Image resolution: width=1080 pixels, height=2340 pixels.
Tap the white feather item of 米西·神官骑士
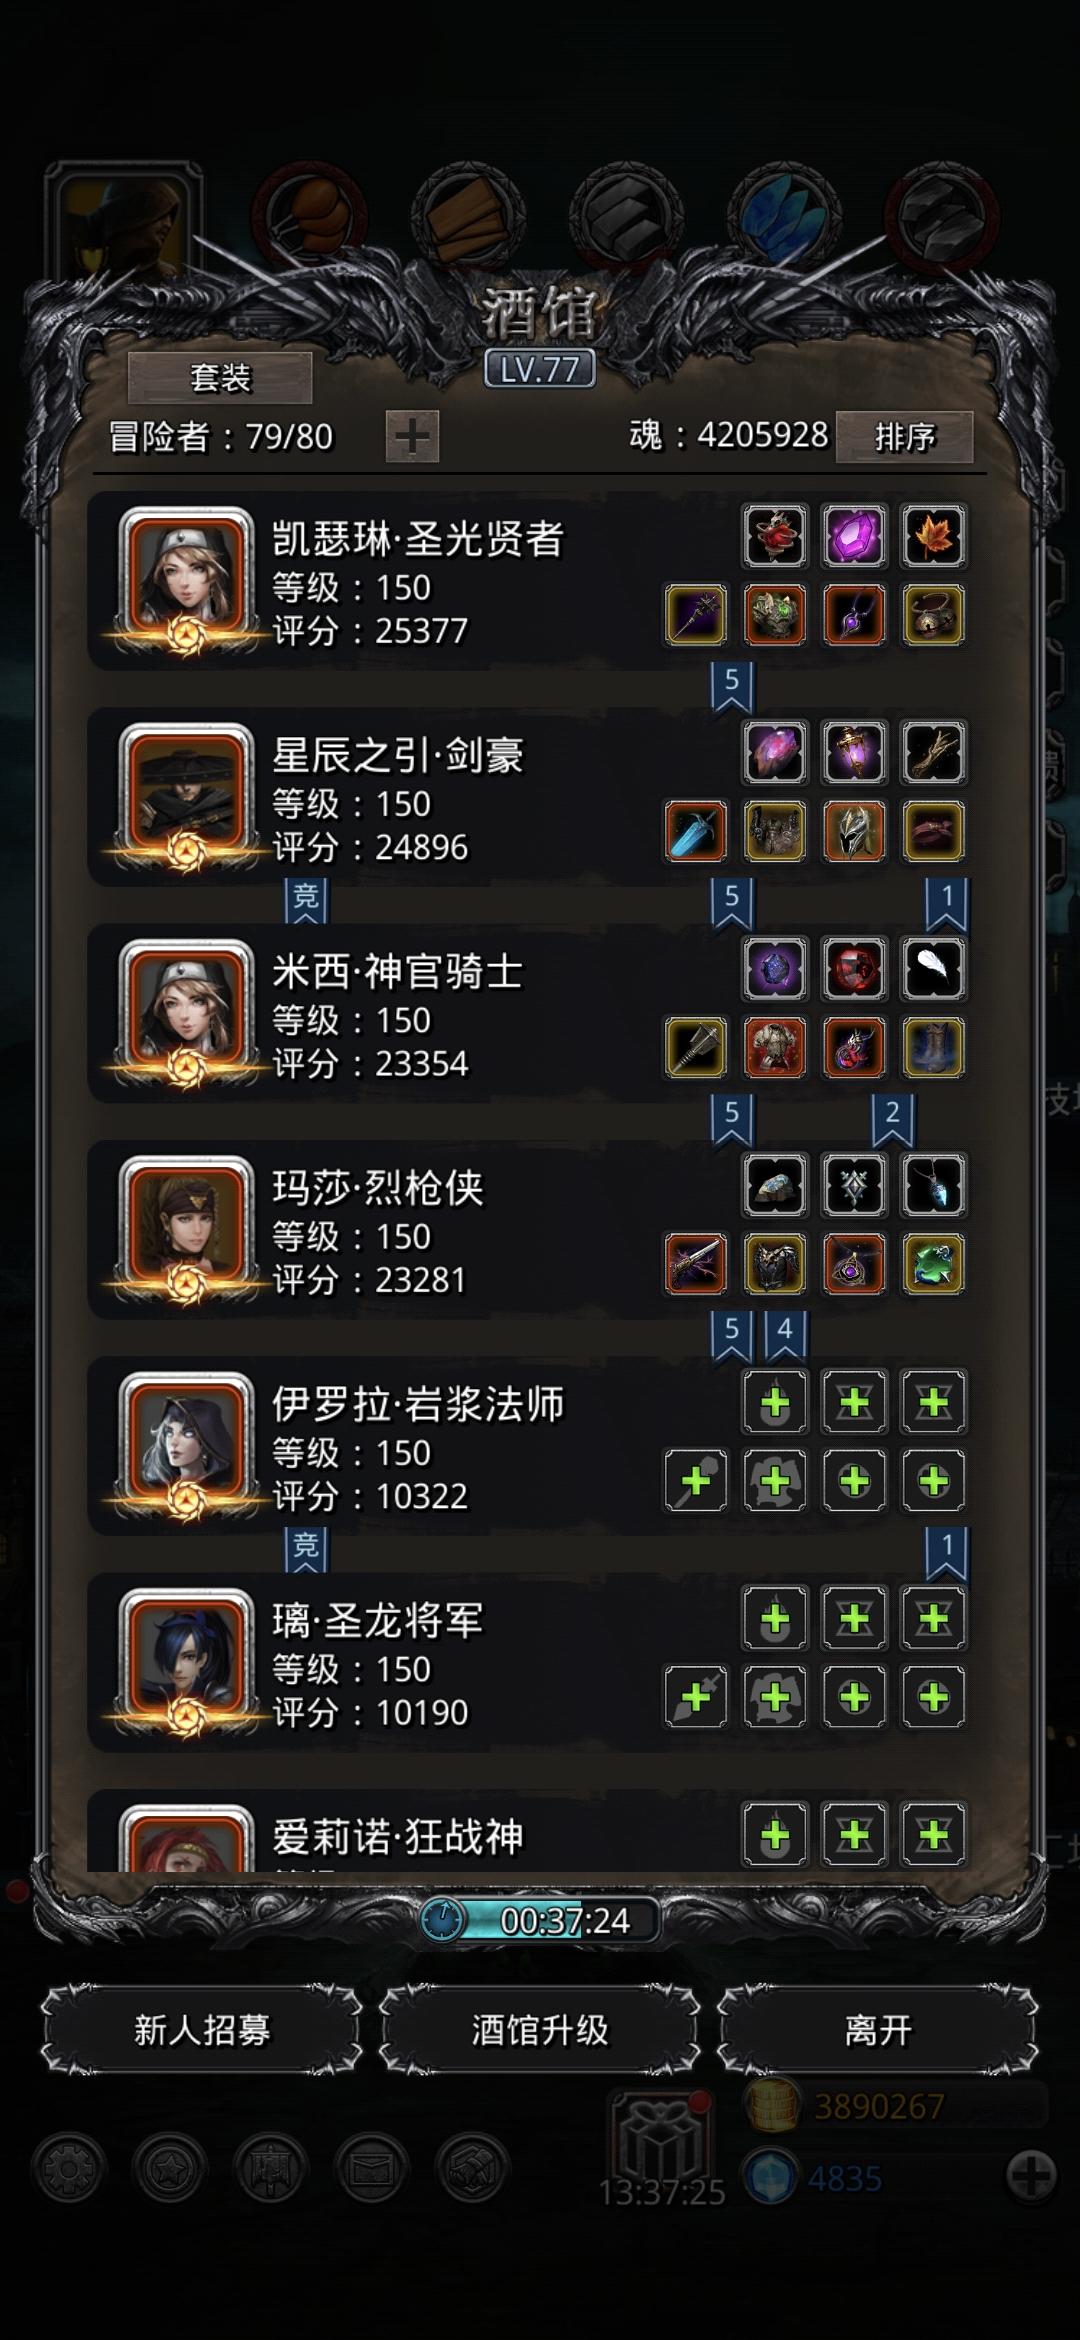coord(933,969)
